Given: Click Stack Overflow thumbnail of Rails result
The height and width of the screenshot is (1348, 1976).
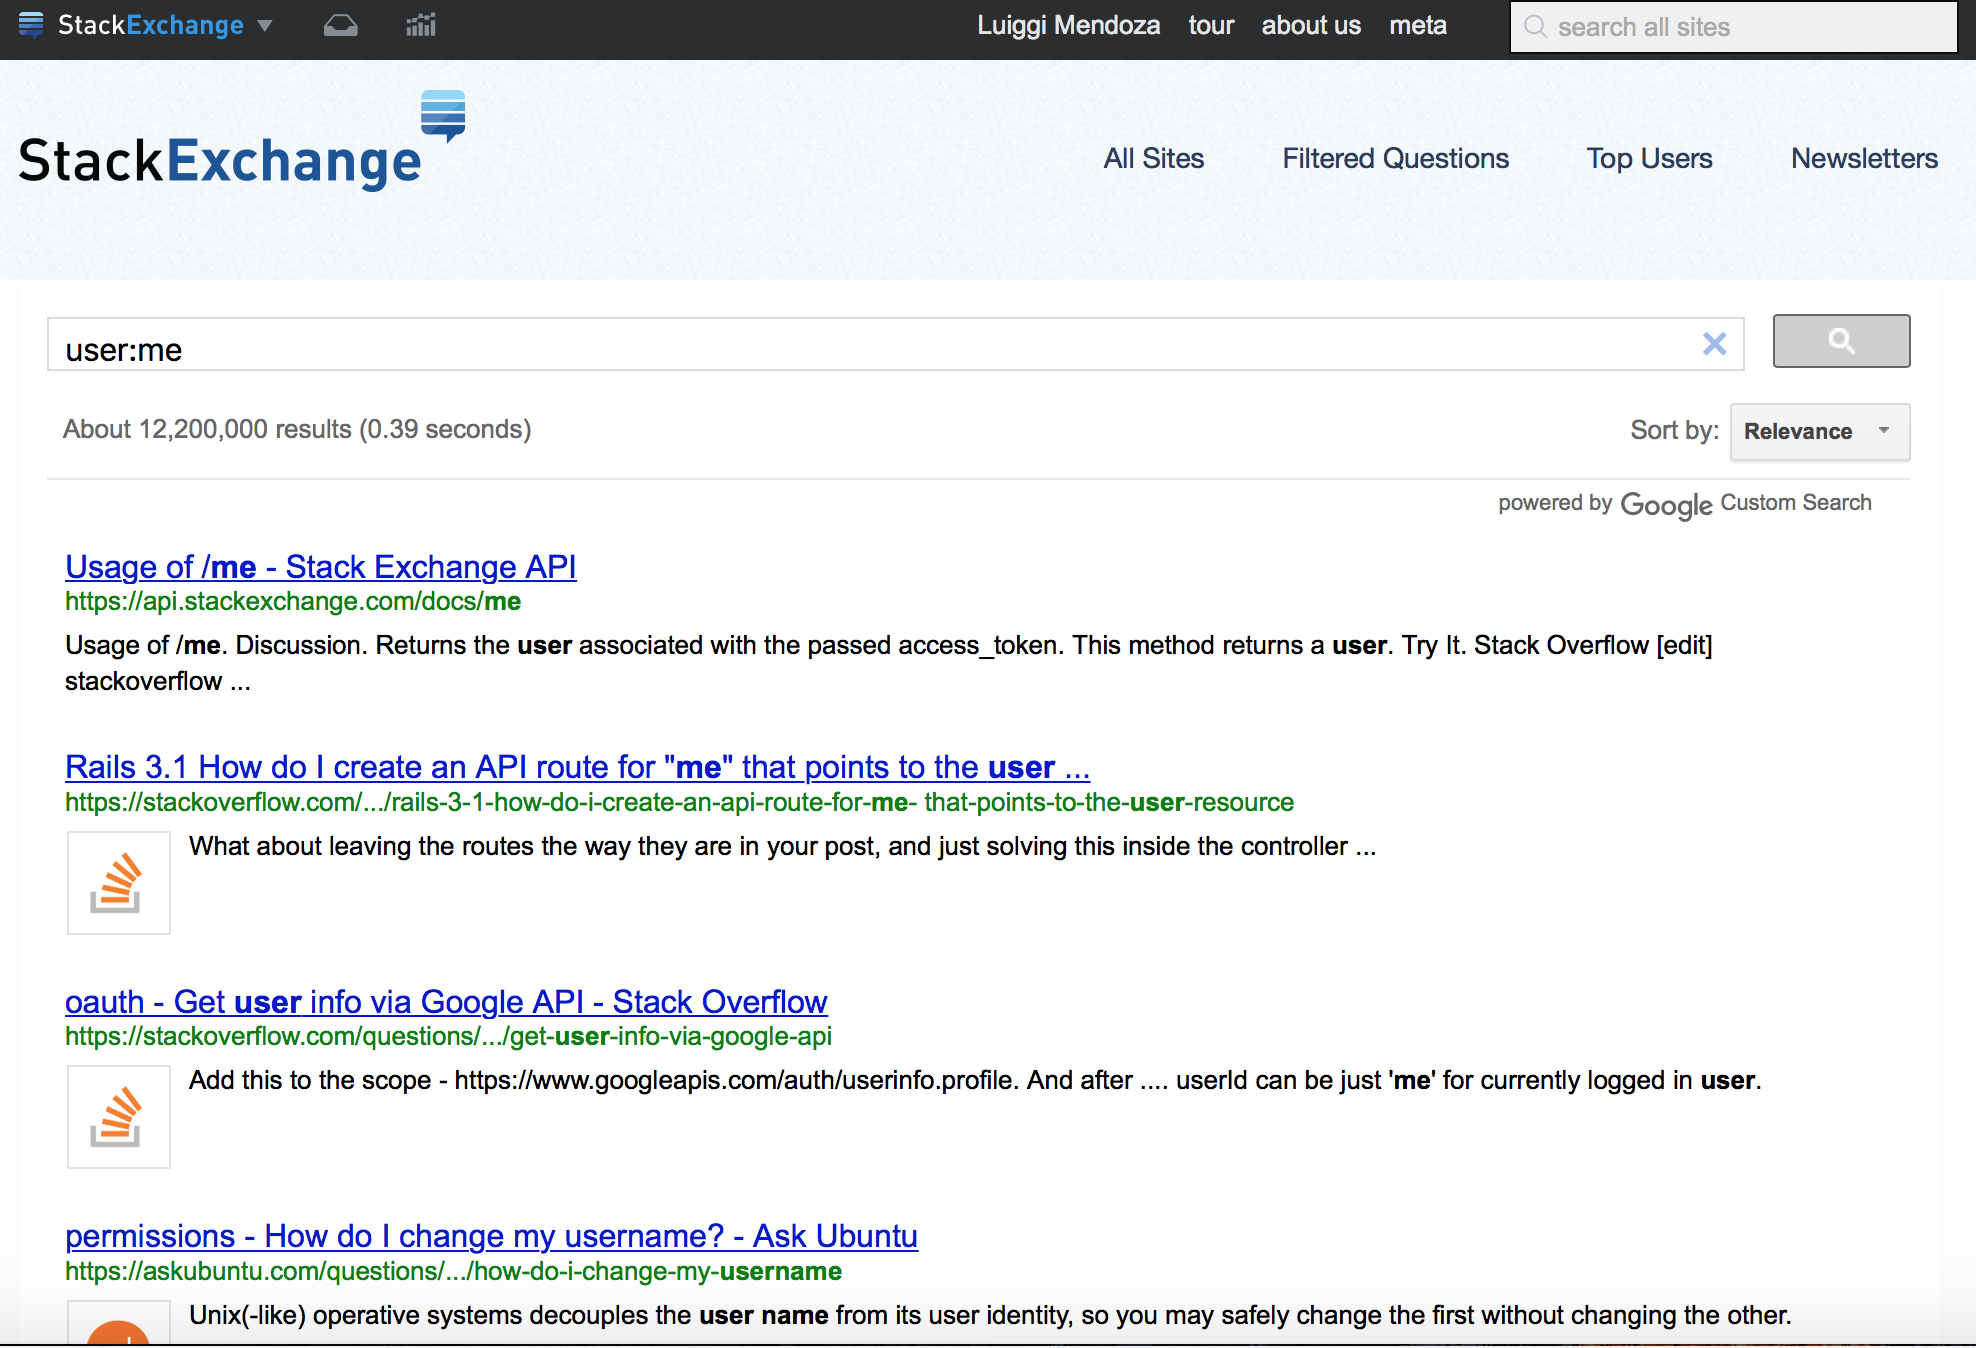Looking at the screenshot, I should coord(119,883).
